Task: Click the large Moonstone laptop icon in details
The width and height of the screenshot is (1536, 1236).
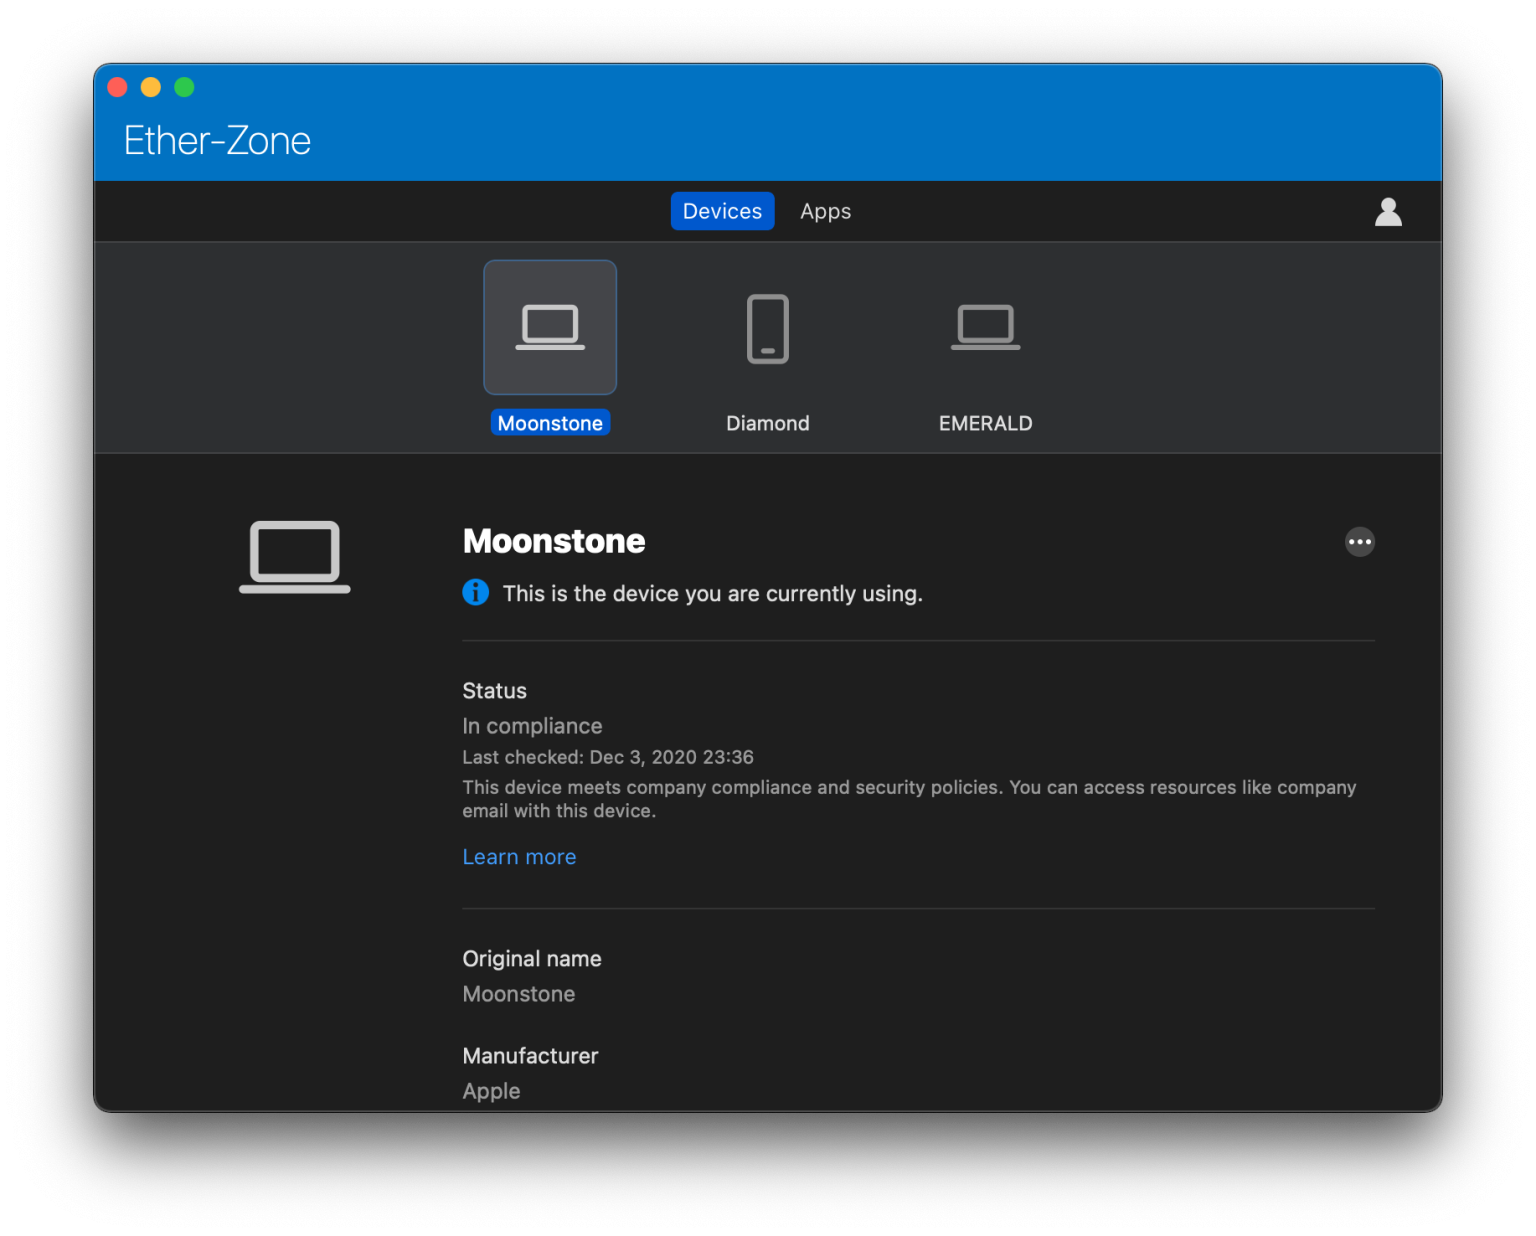Action: click(x=293, y=557)
